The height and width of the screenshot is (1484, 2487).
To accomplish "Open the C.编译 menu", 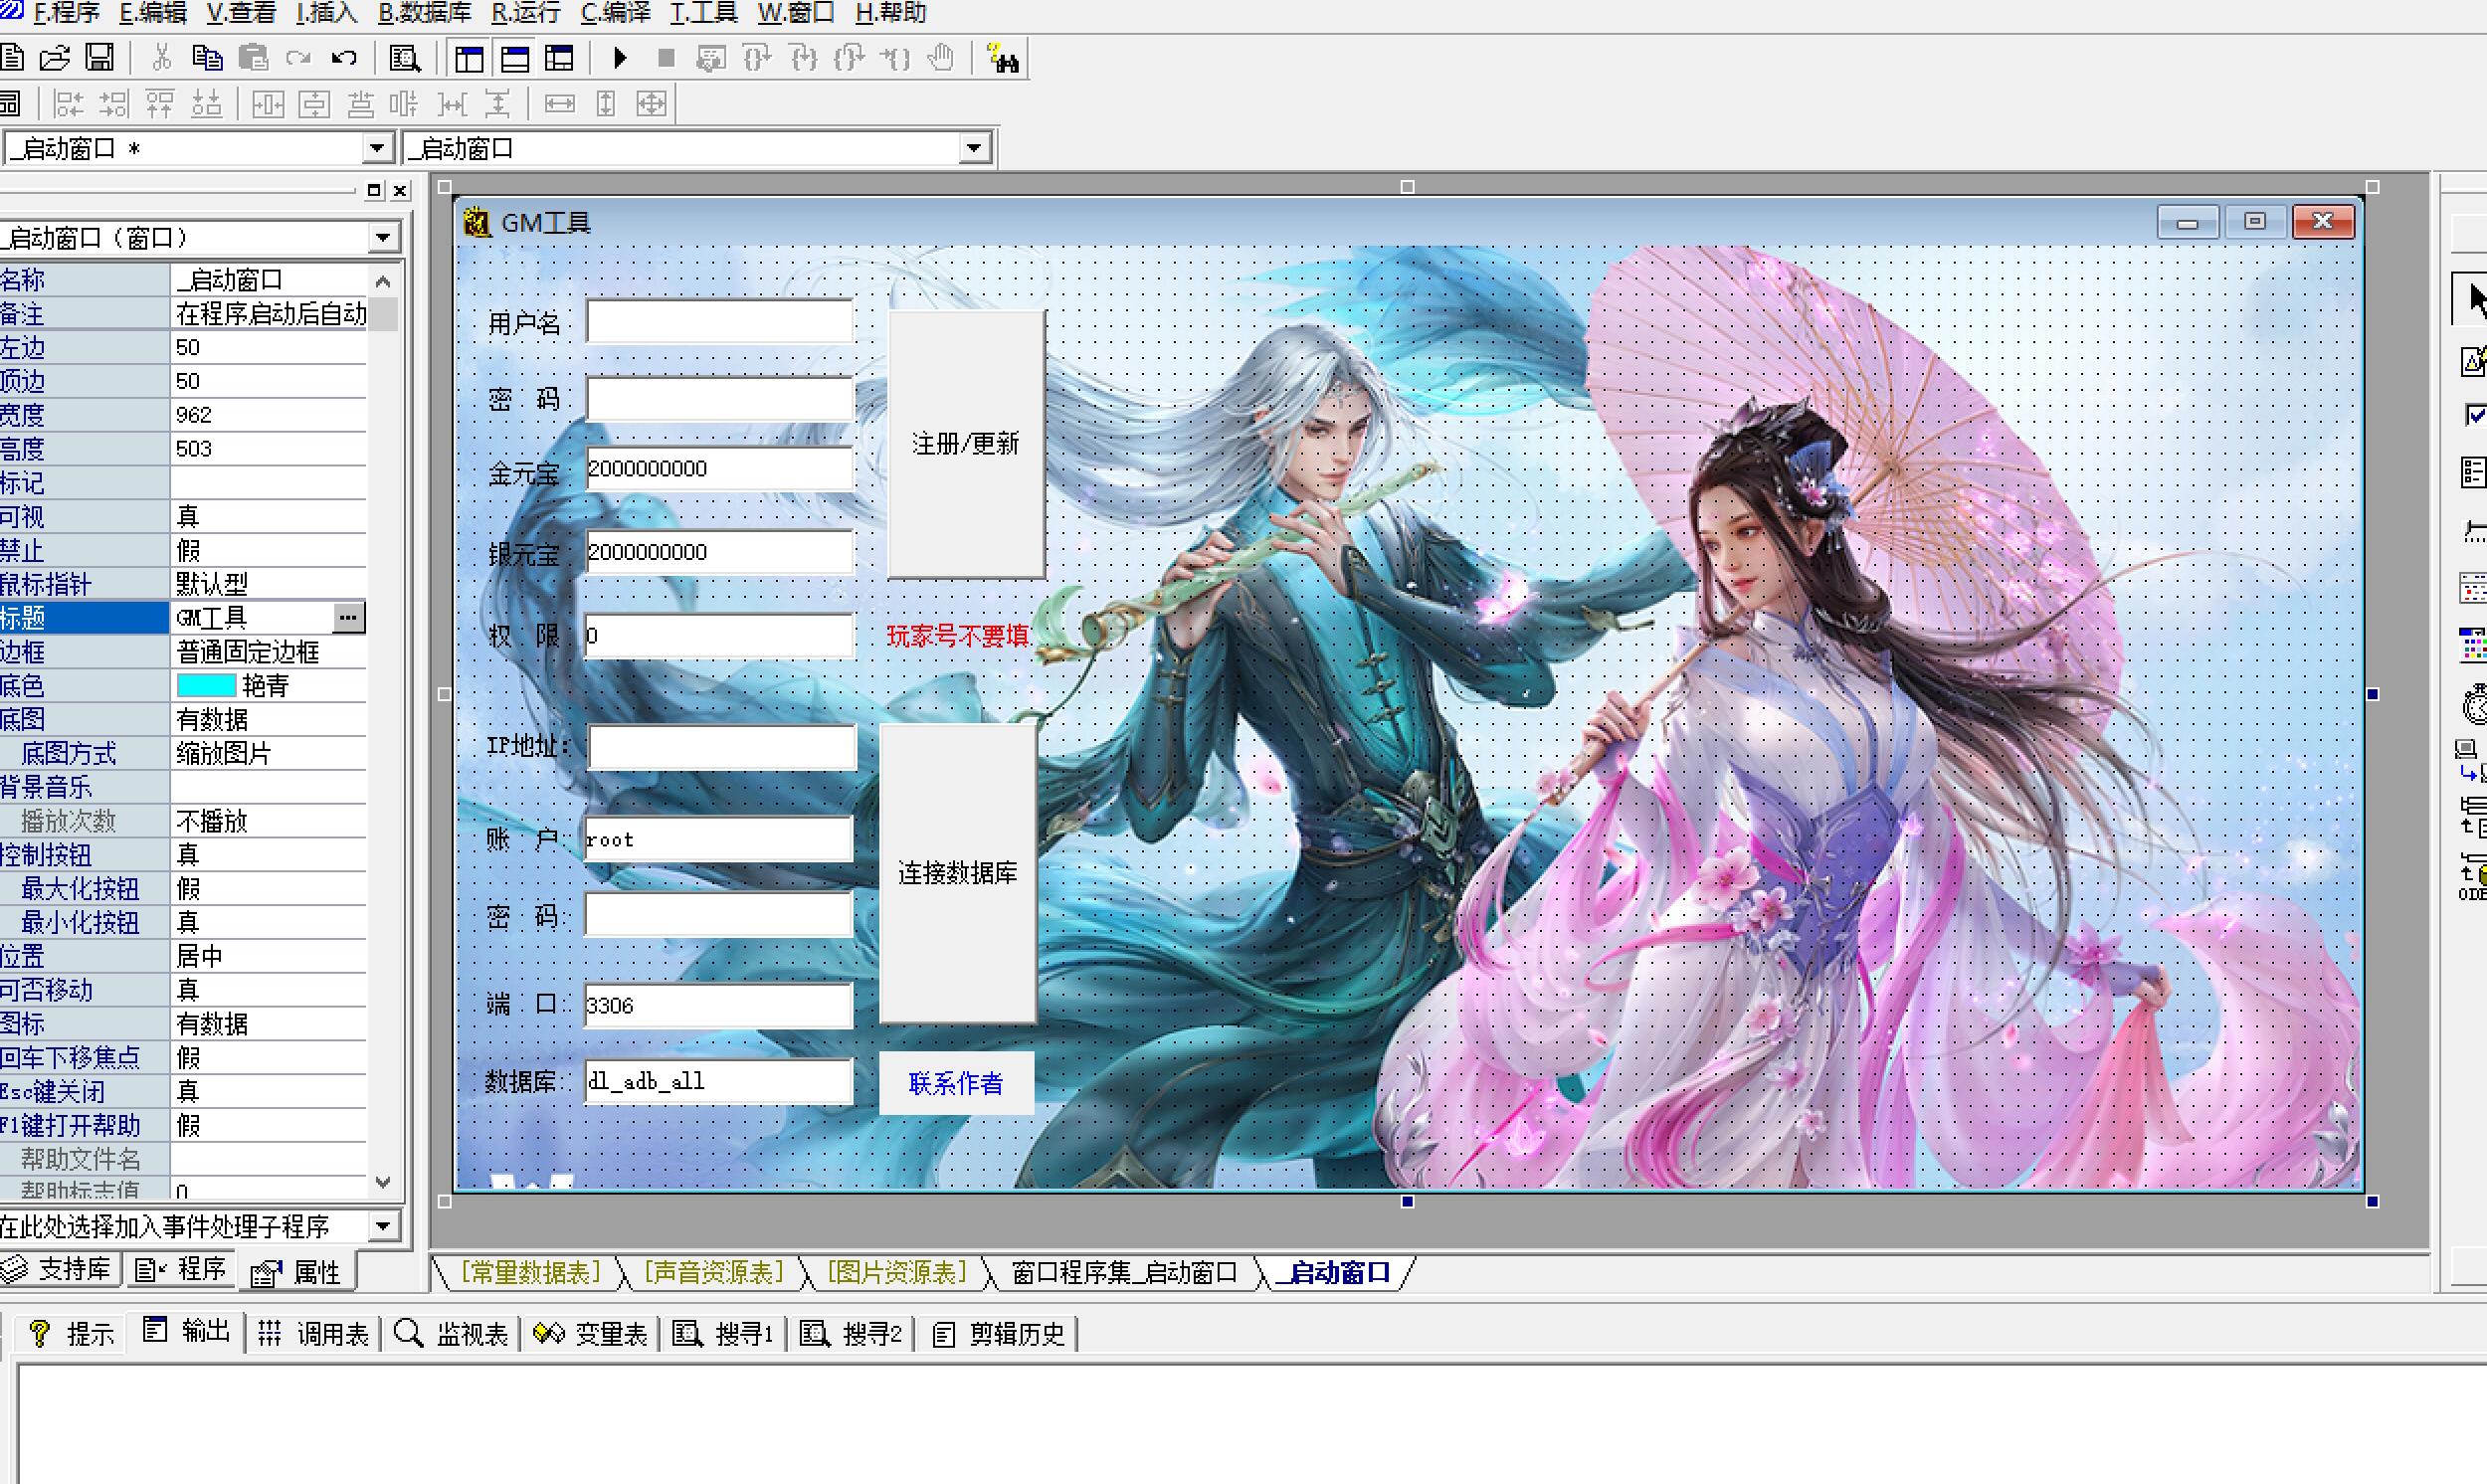I will (x=615, y=13).
